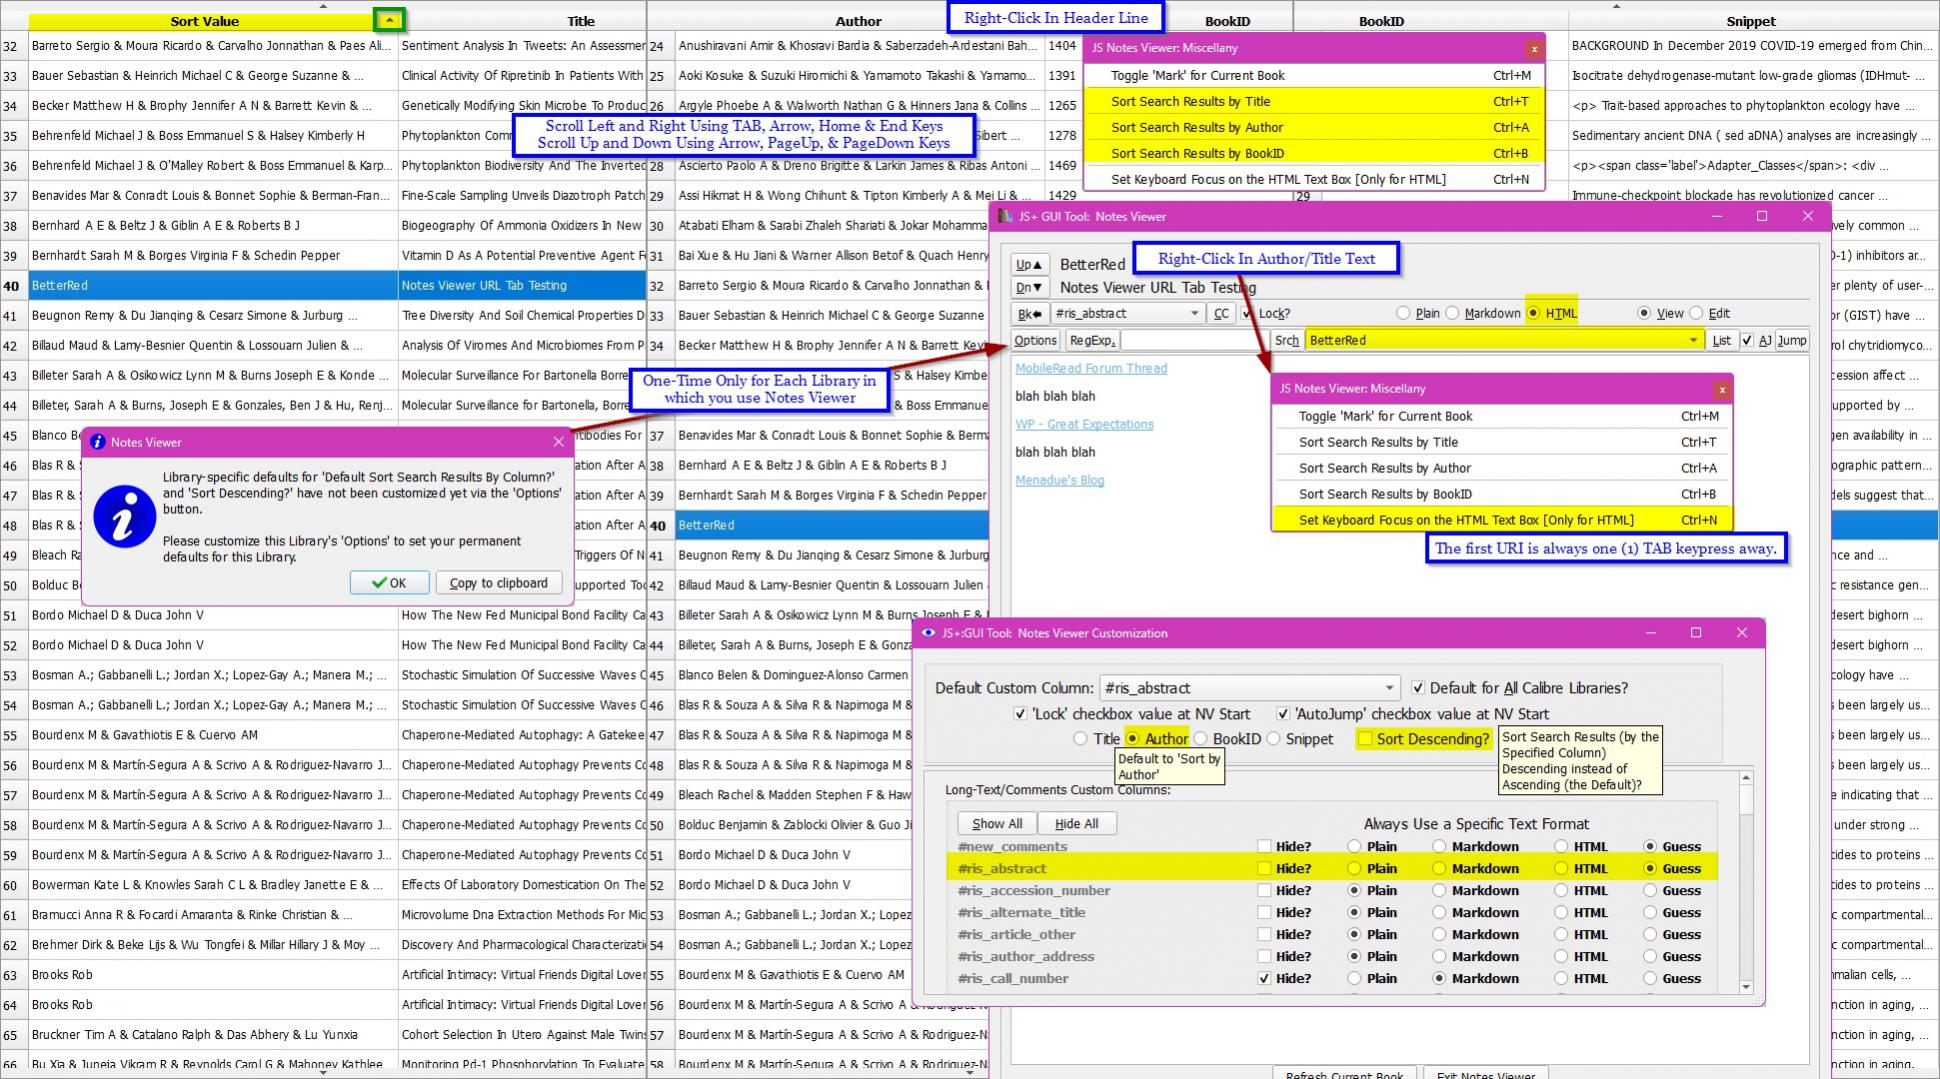Click Show All in Customization window

click(997, 824)
